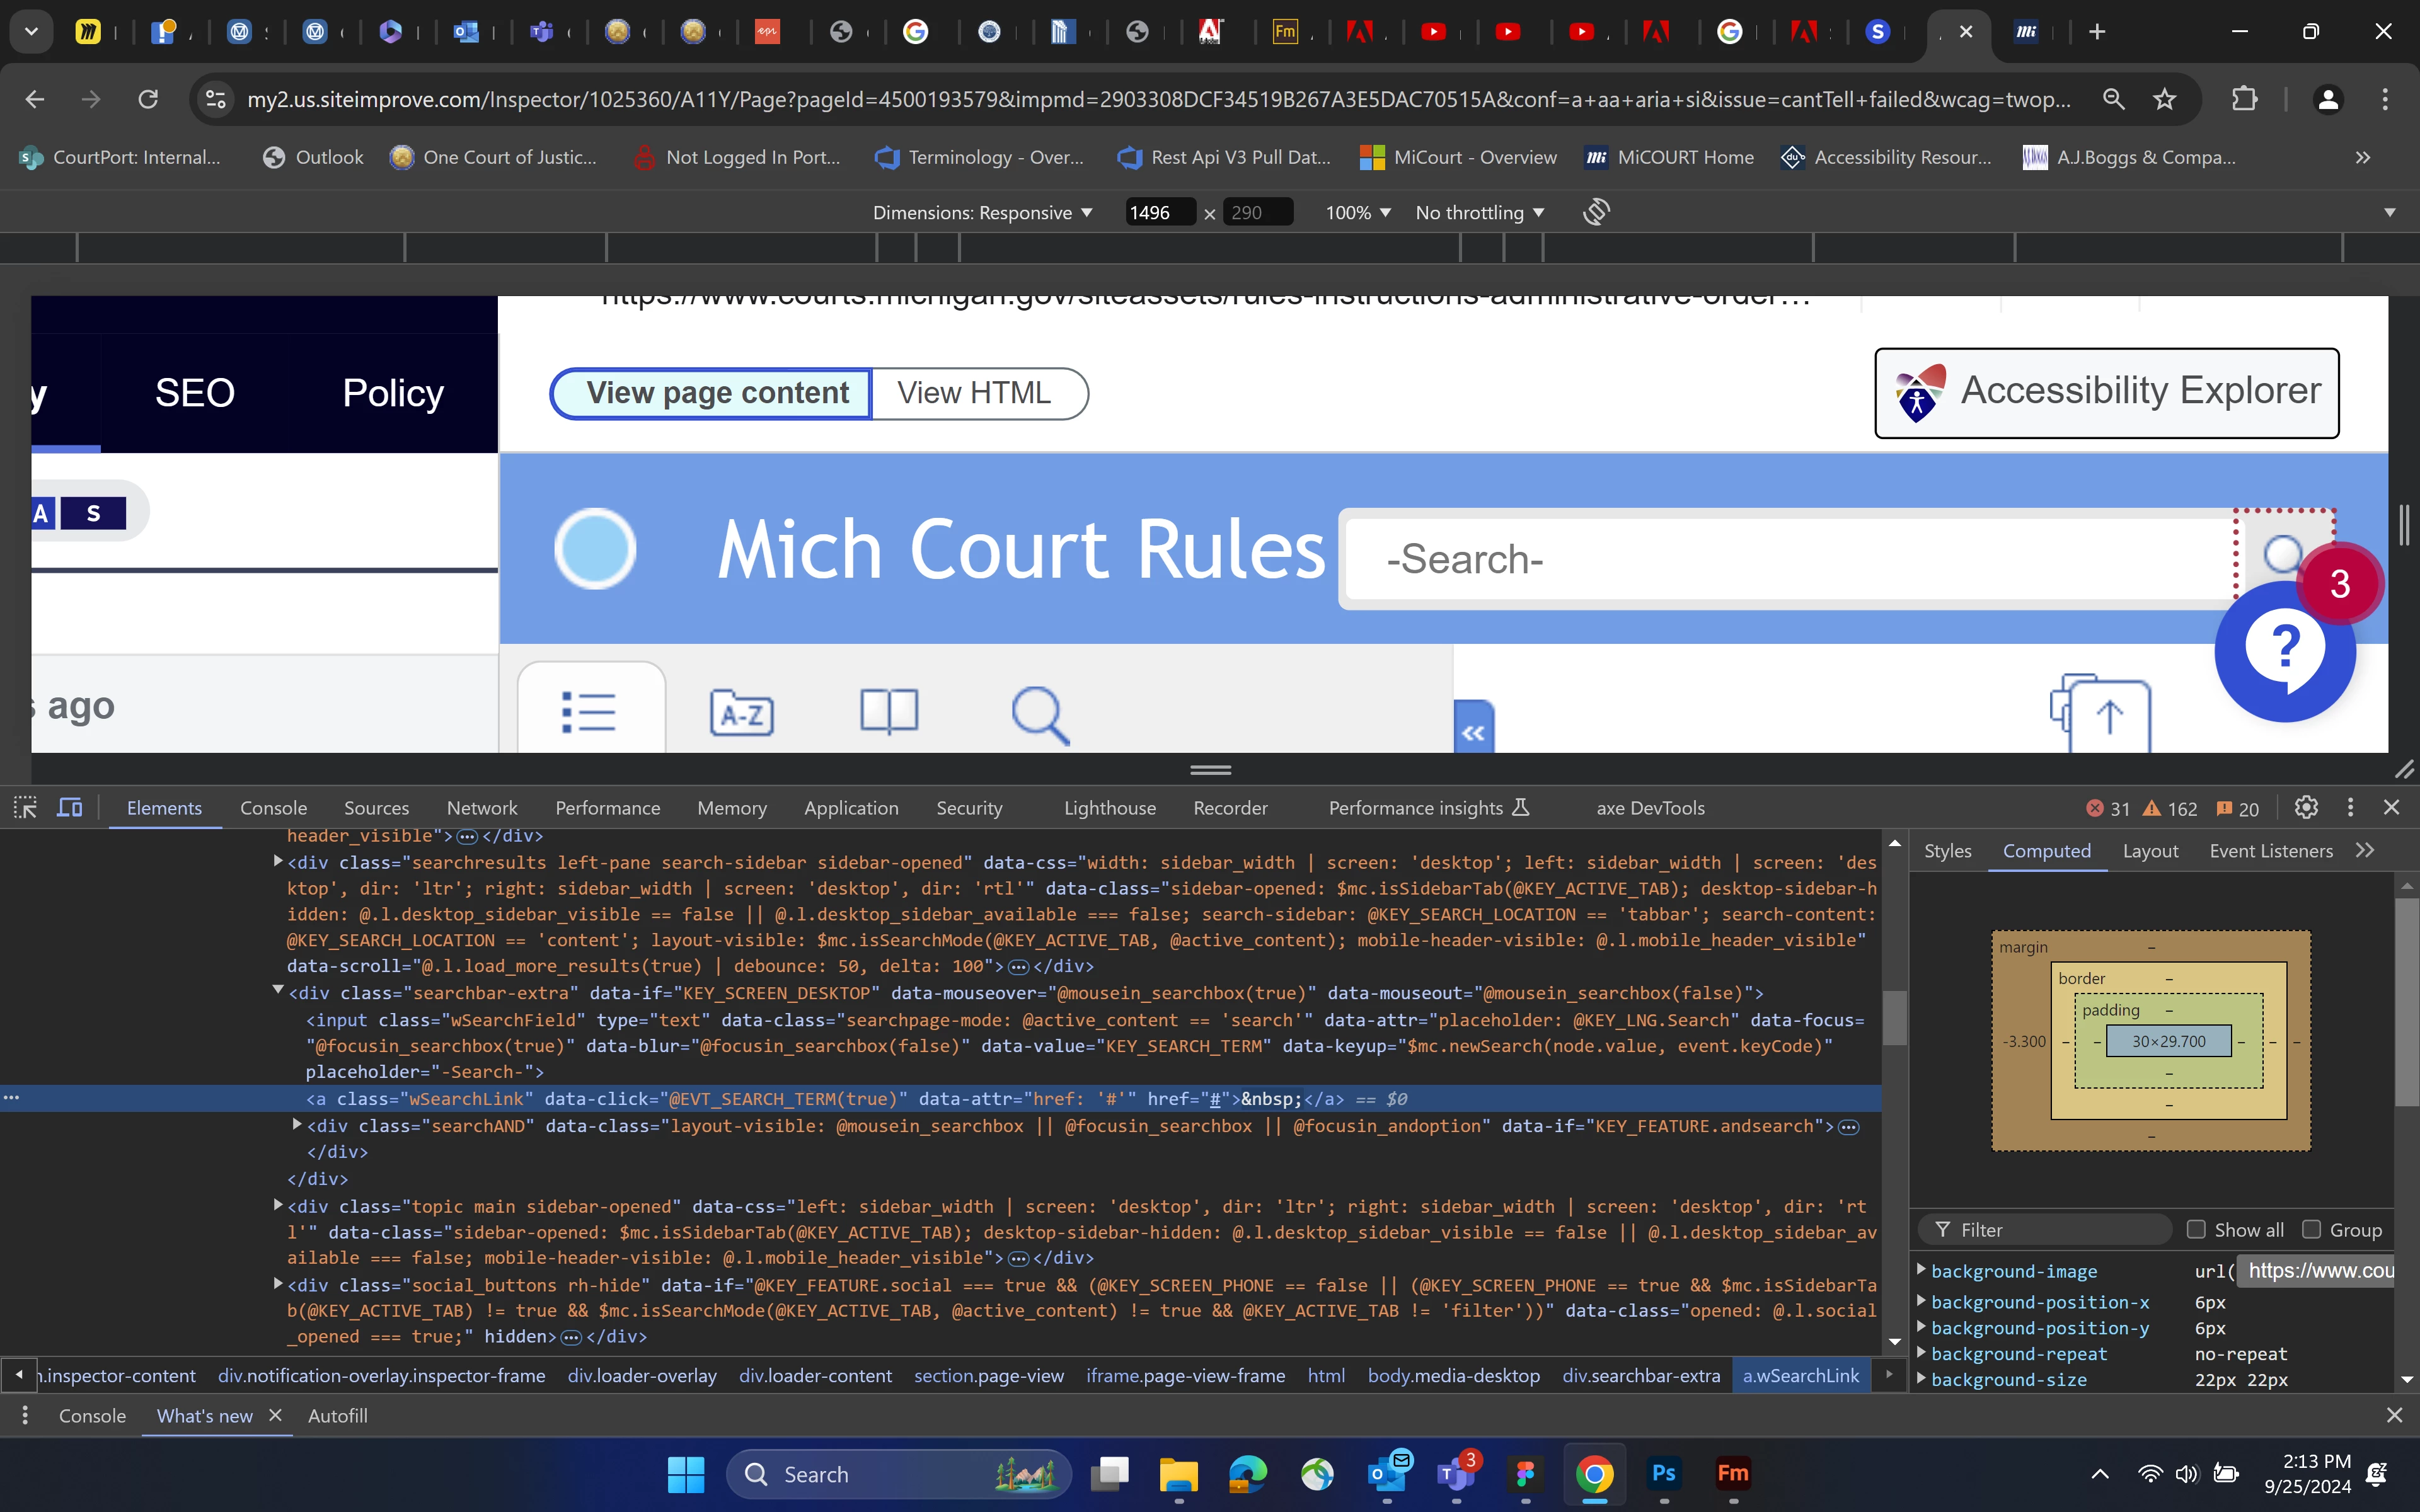This screenshot has height=1512, width=2420.
Task: Toggle the device toolbar icon
Action: point(69,808)
